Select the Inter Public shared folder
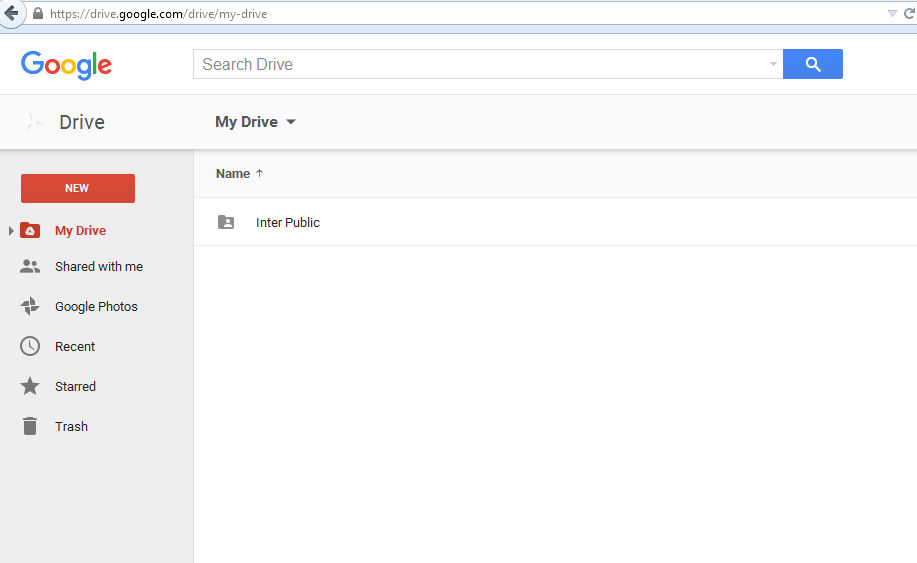917x563 pixels. [x=287, y=223]
